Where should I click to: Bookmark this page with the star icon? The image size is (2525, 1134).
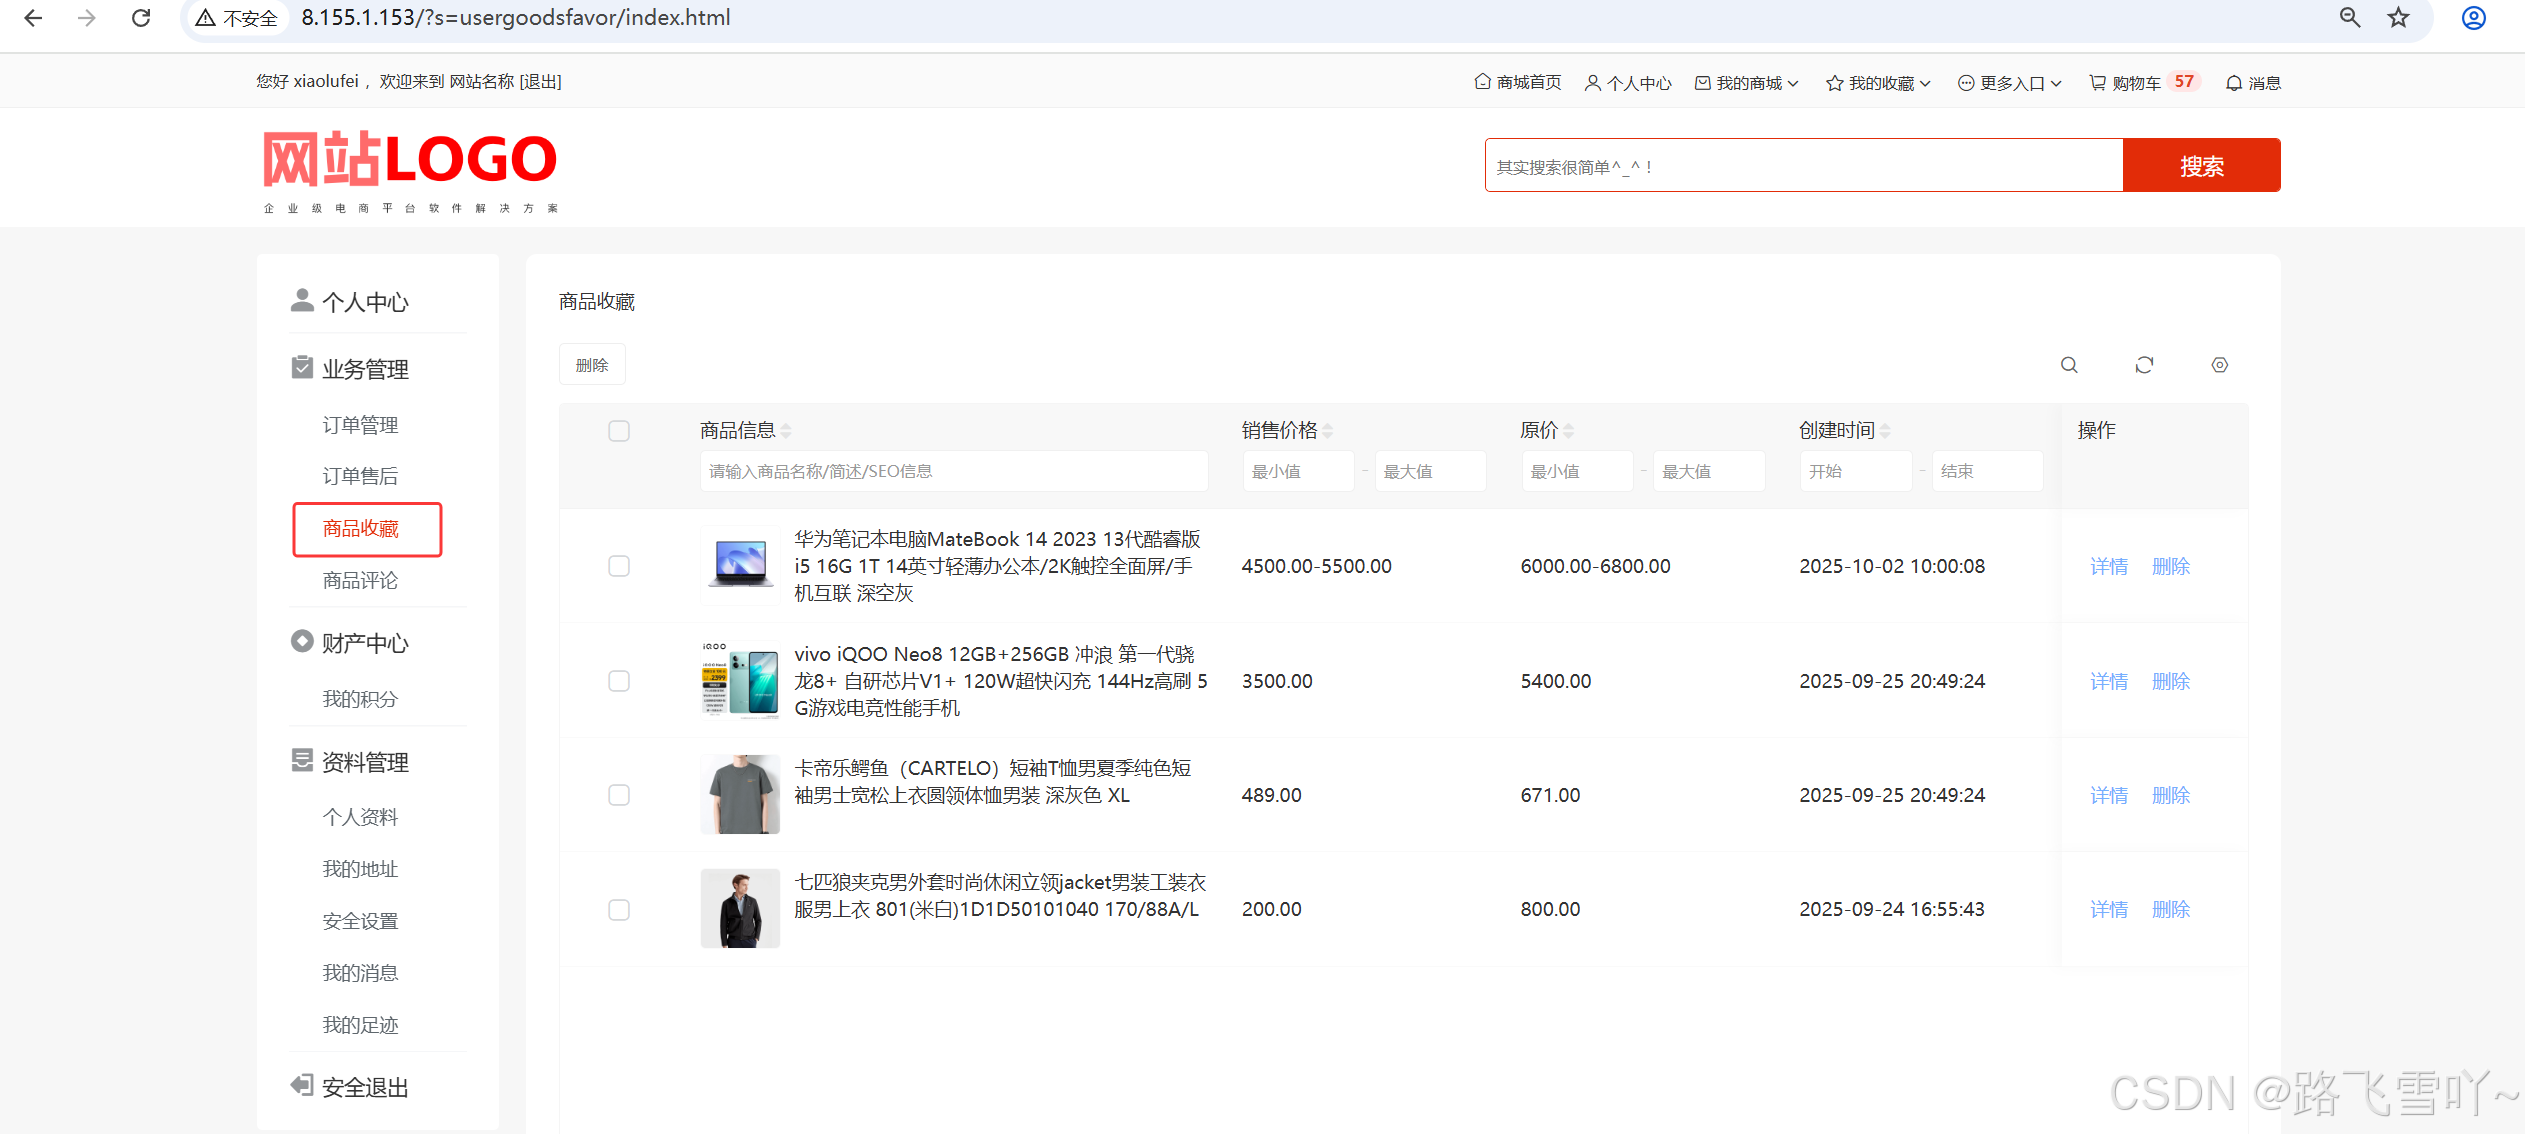tap(2398, 18)
